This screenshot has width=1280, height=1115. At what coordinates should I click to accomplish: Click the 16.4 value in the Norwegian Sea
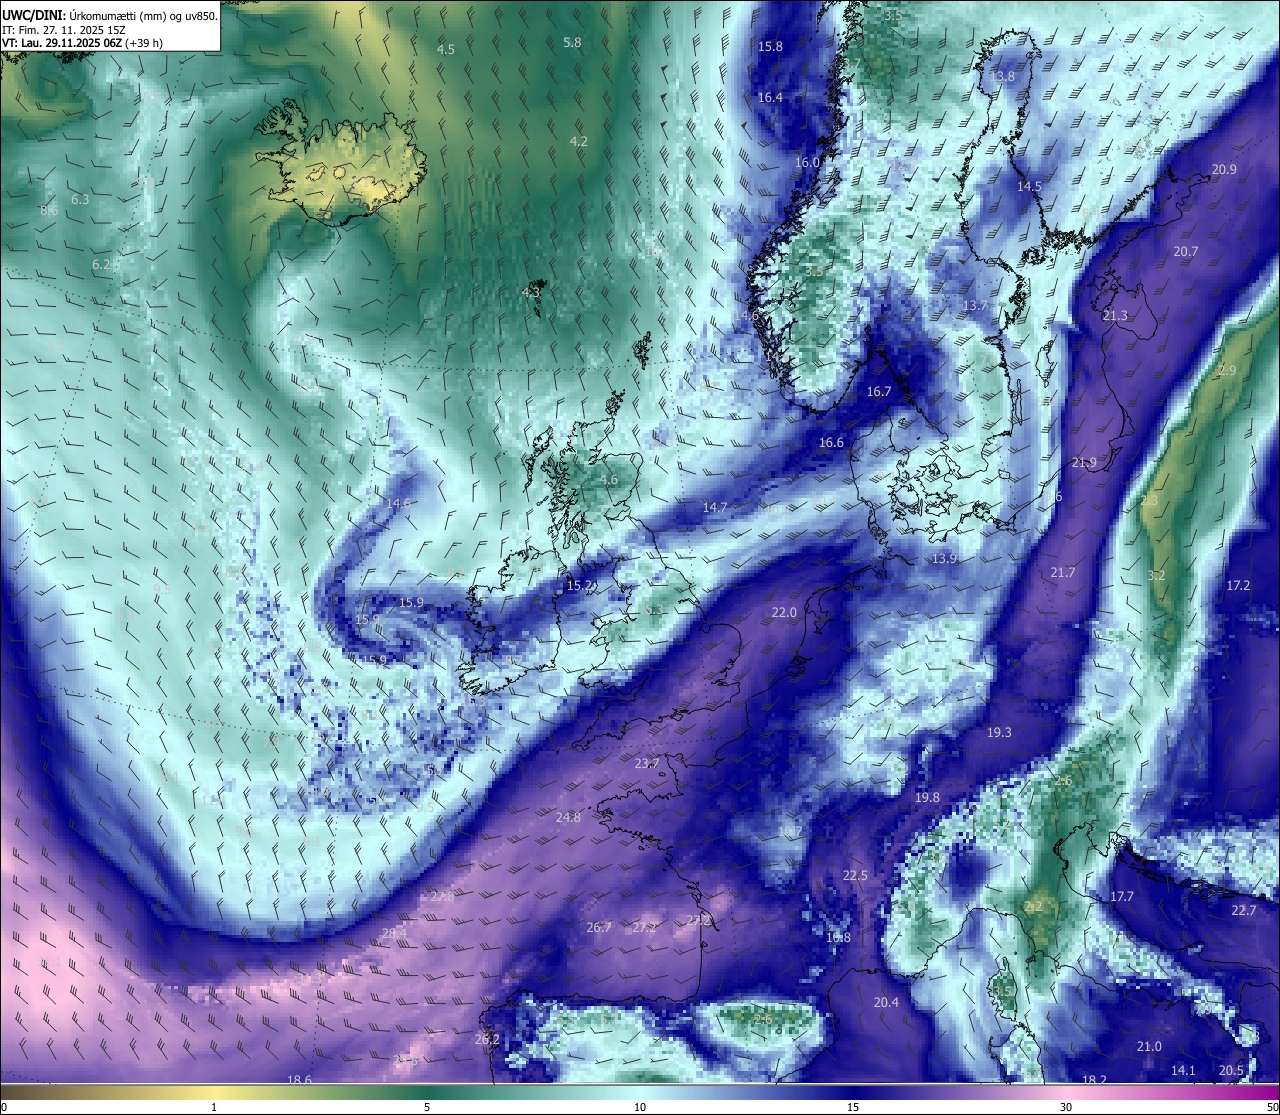[770, 97]
